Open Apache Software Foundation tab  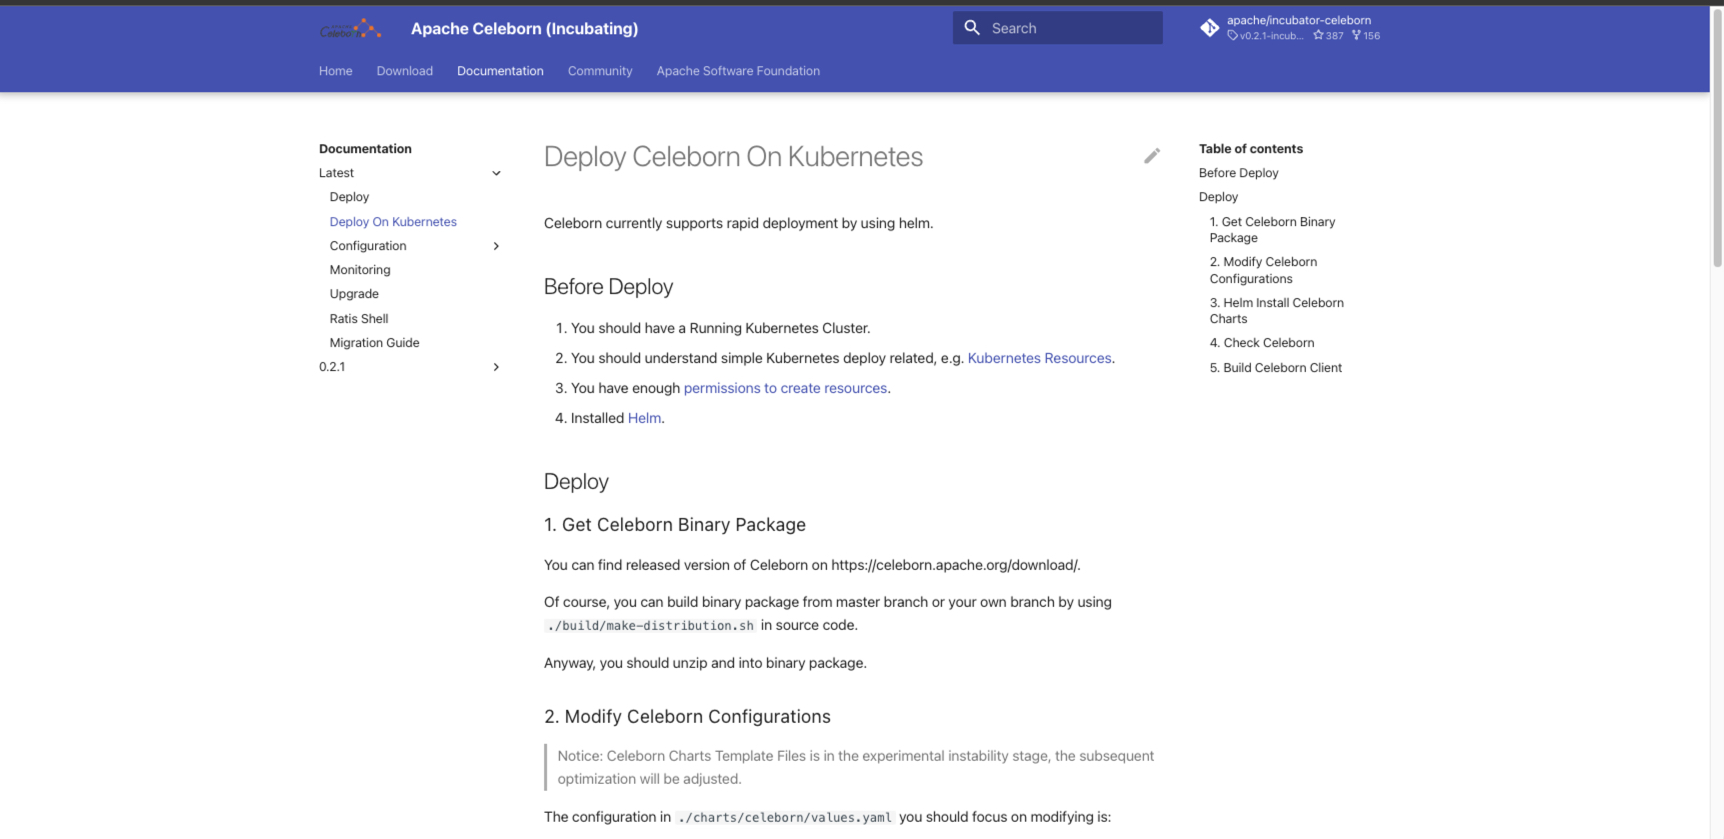coord(738,71)
